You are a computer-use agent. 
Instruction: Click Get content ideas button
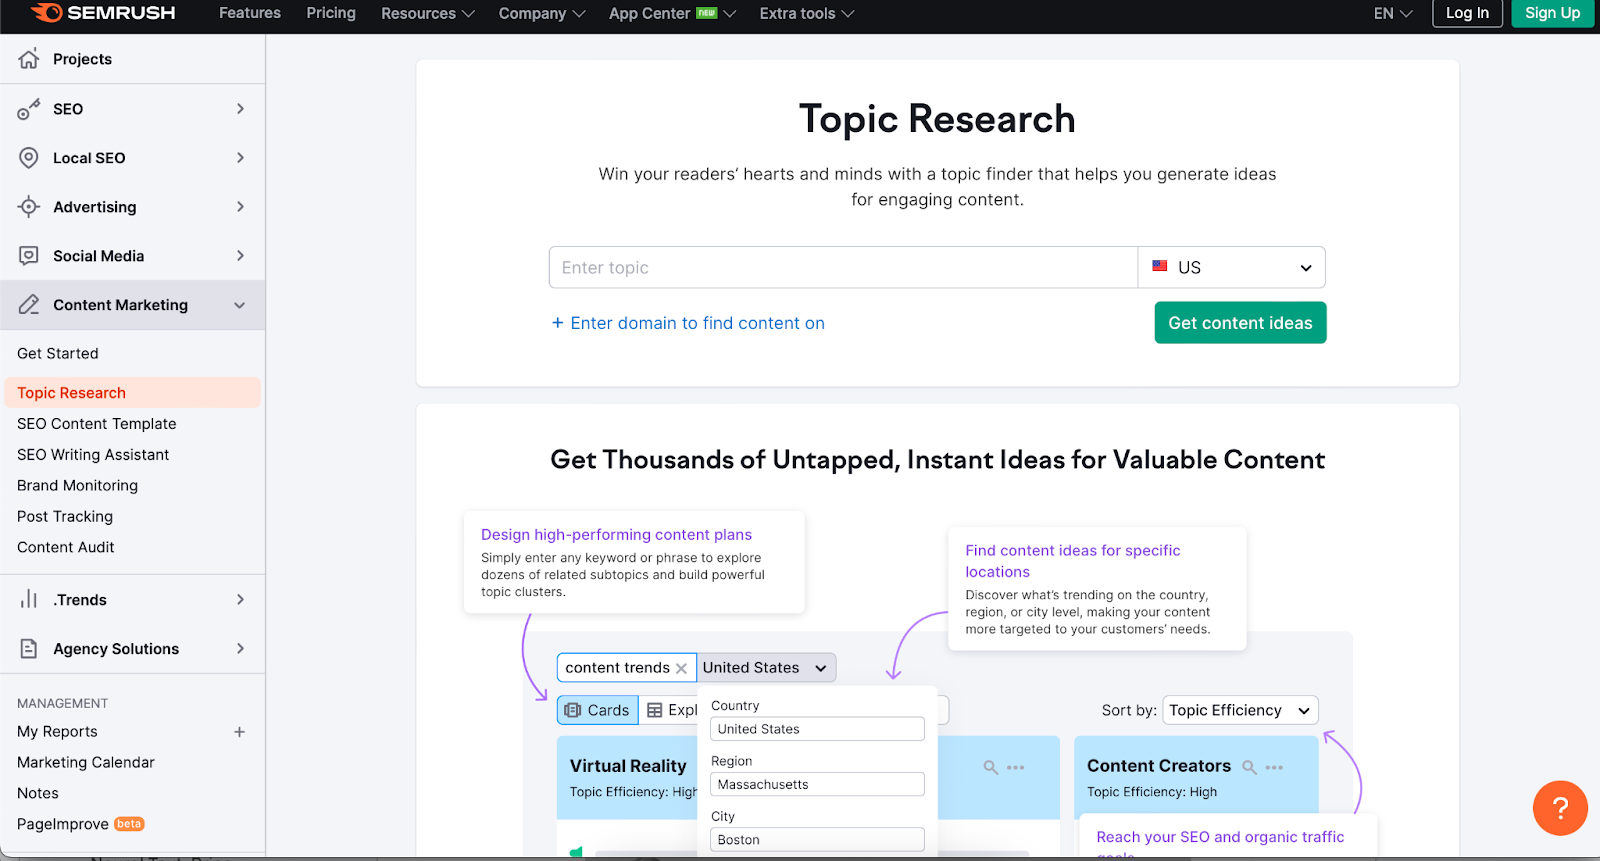pyautogui.click(x=1240, y=323)
